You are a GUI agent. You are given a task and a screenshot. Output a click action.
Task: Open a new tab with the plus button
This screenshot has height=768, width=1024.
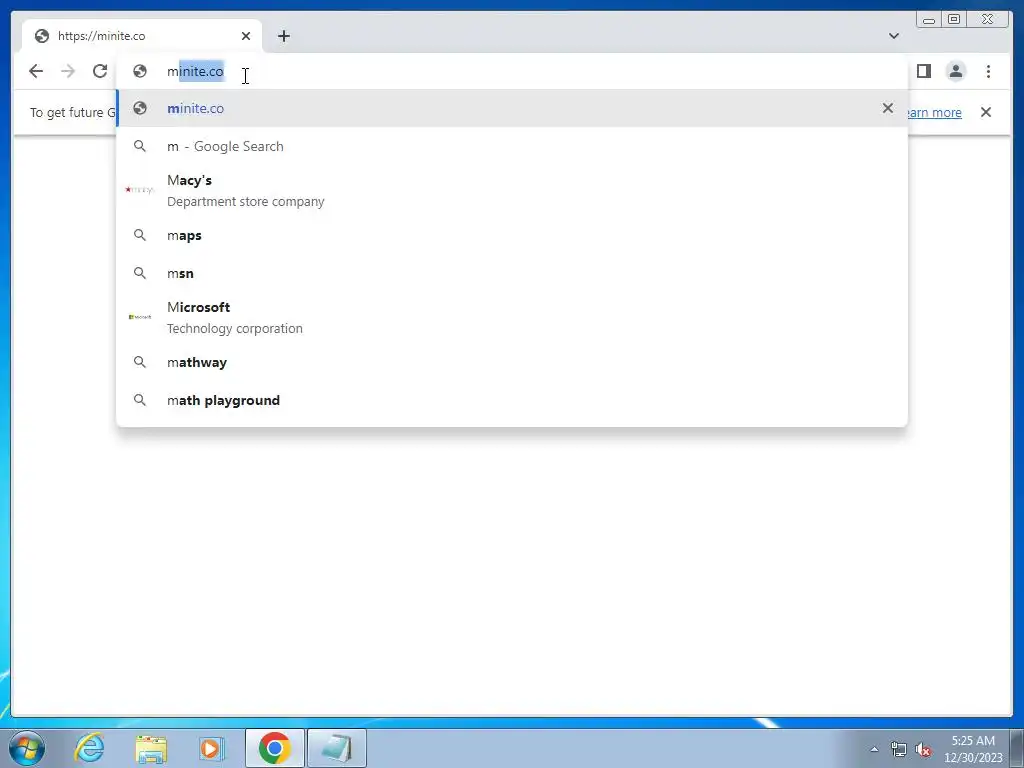tap(283, 36)
